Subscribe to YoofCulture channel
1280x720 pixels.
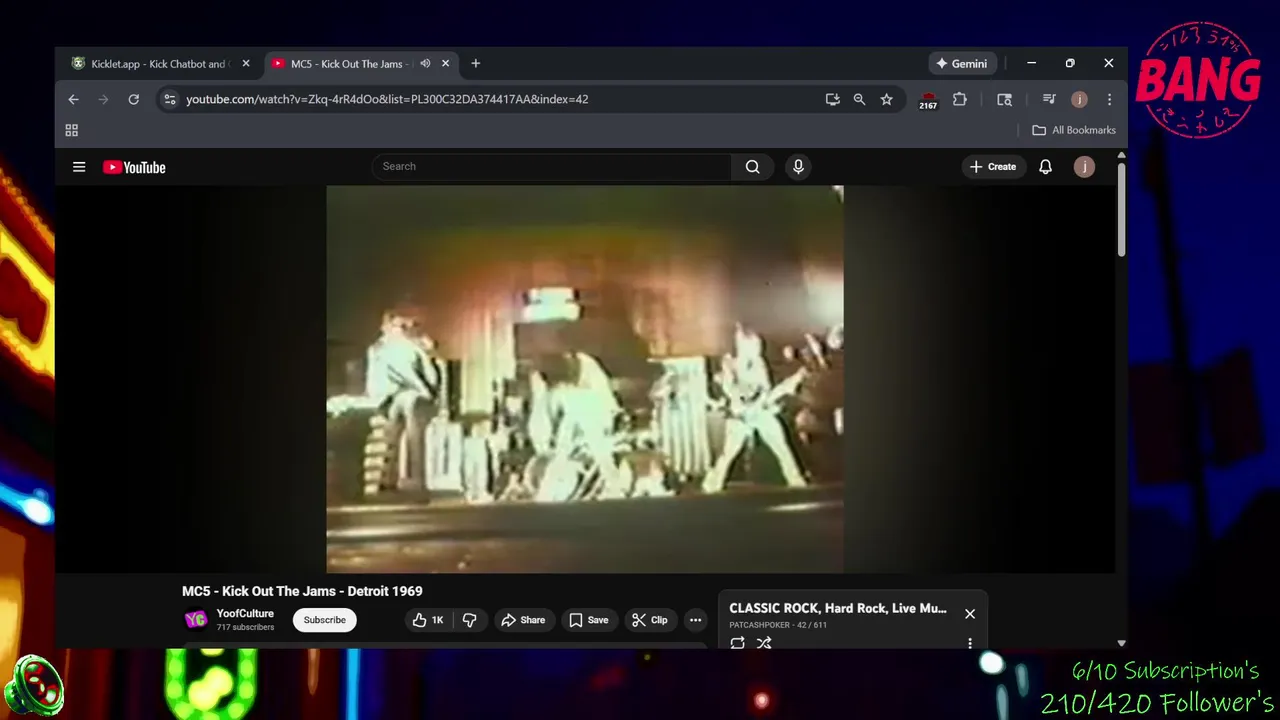click(325, 620)
